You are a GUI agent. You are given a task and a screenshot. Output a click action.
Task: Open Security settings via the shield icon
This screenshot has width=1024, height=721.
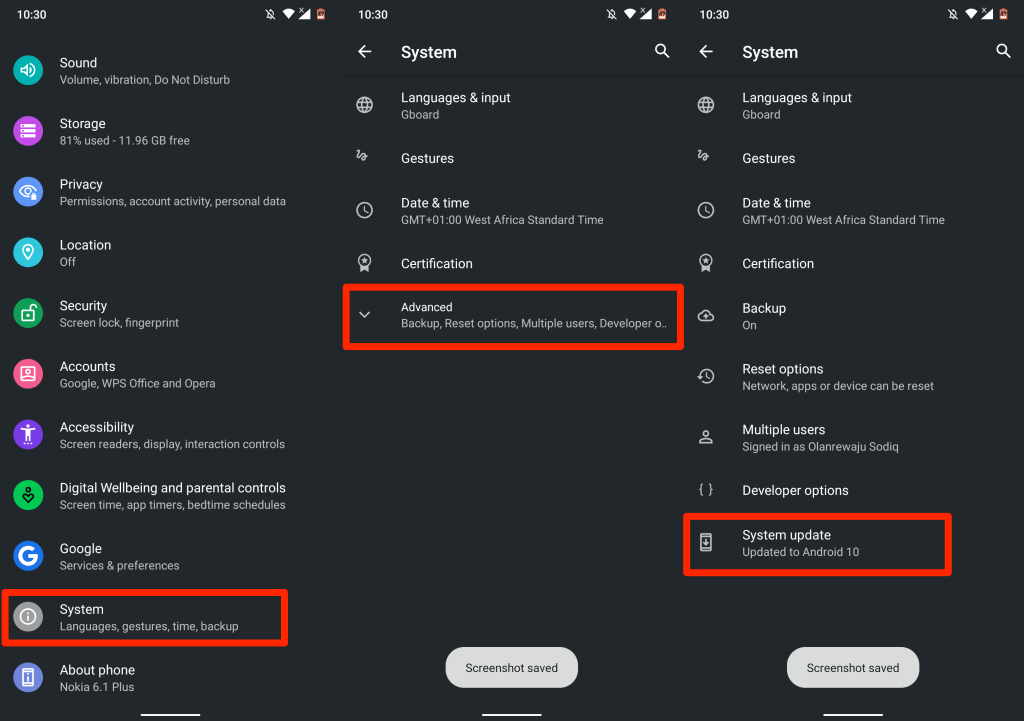(x=28, y=313)
